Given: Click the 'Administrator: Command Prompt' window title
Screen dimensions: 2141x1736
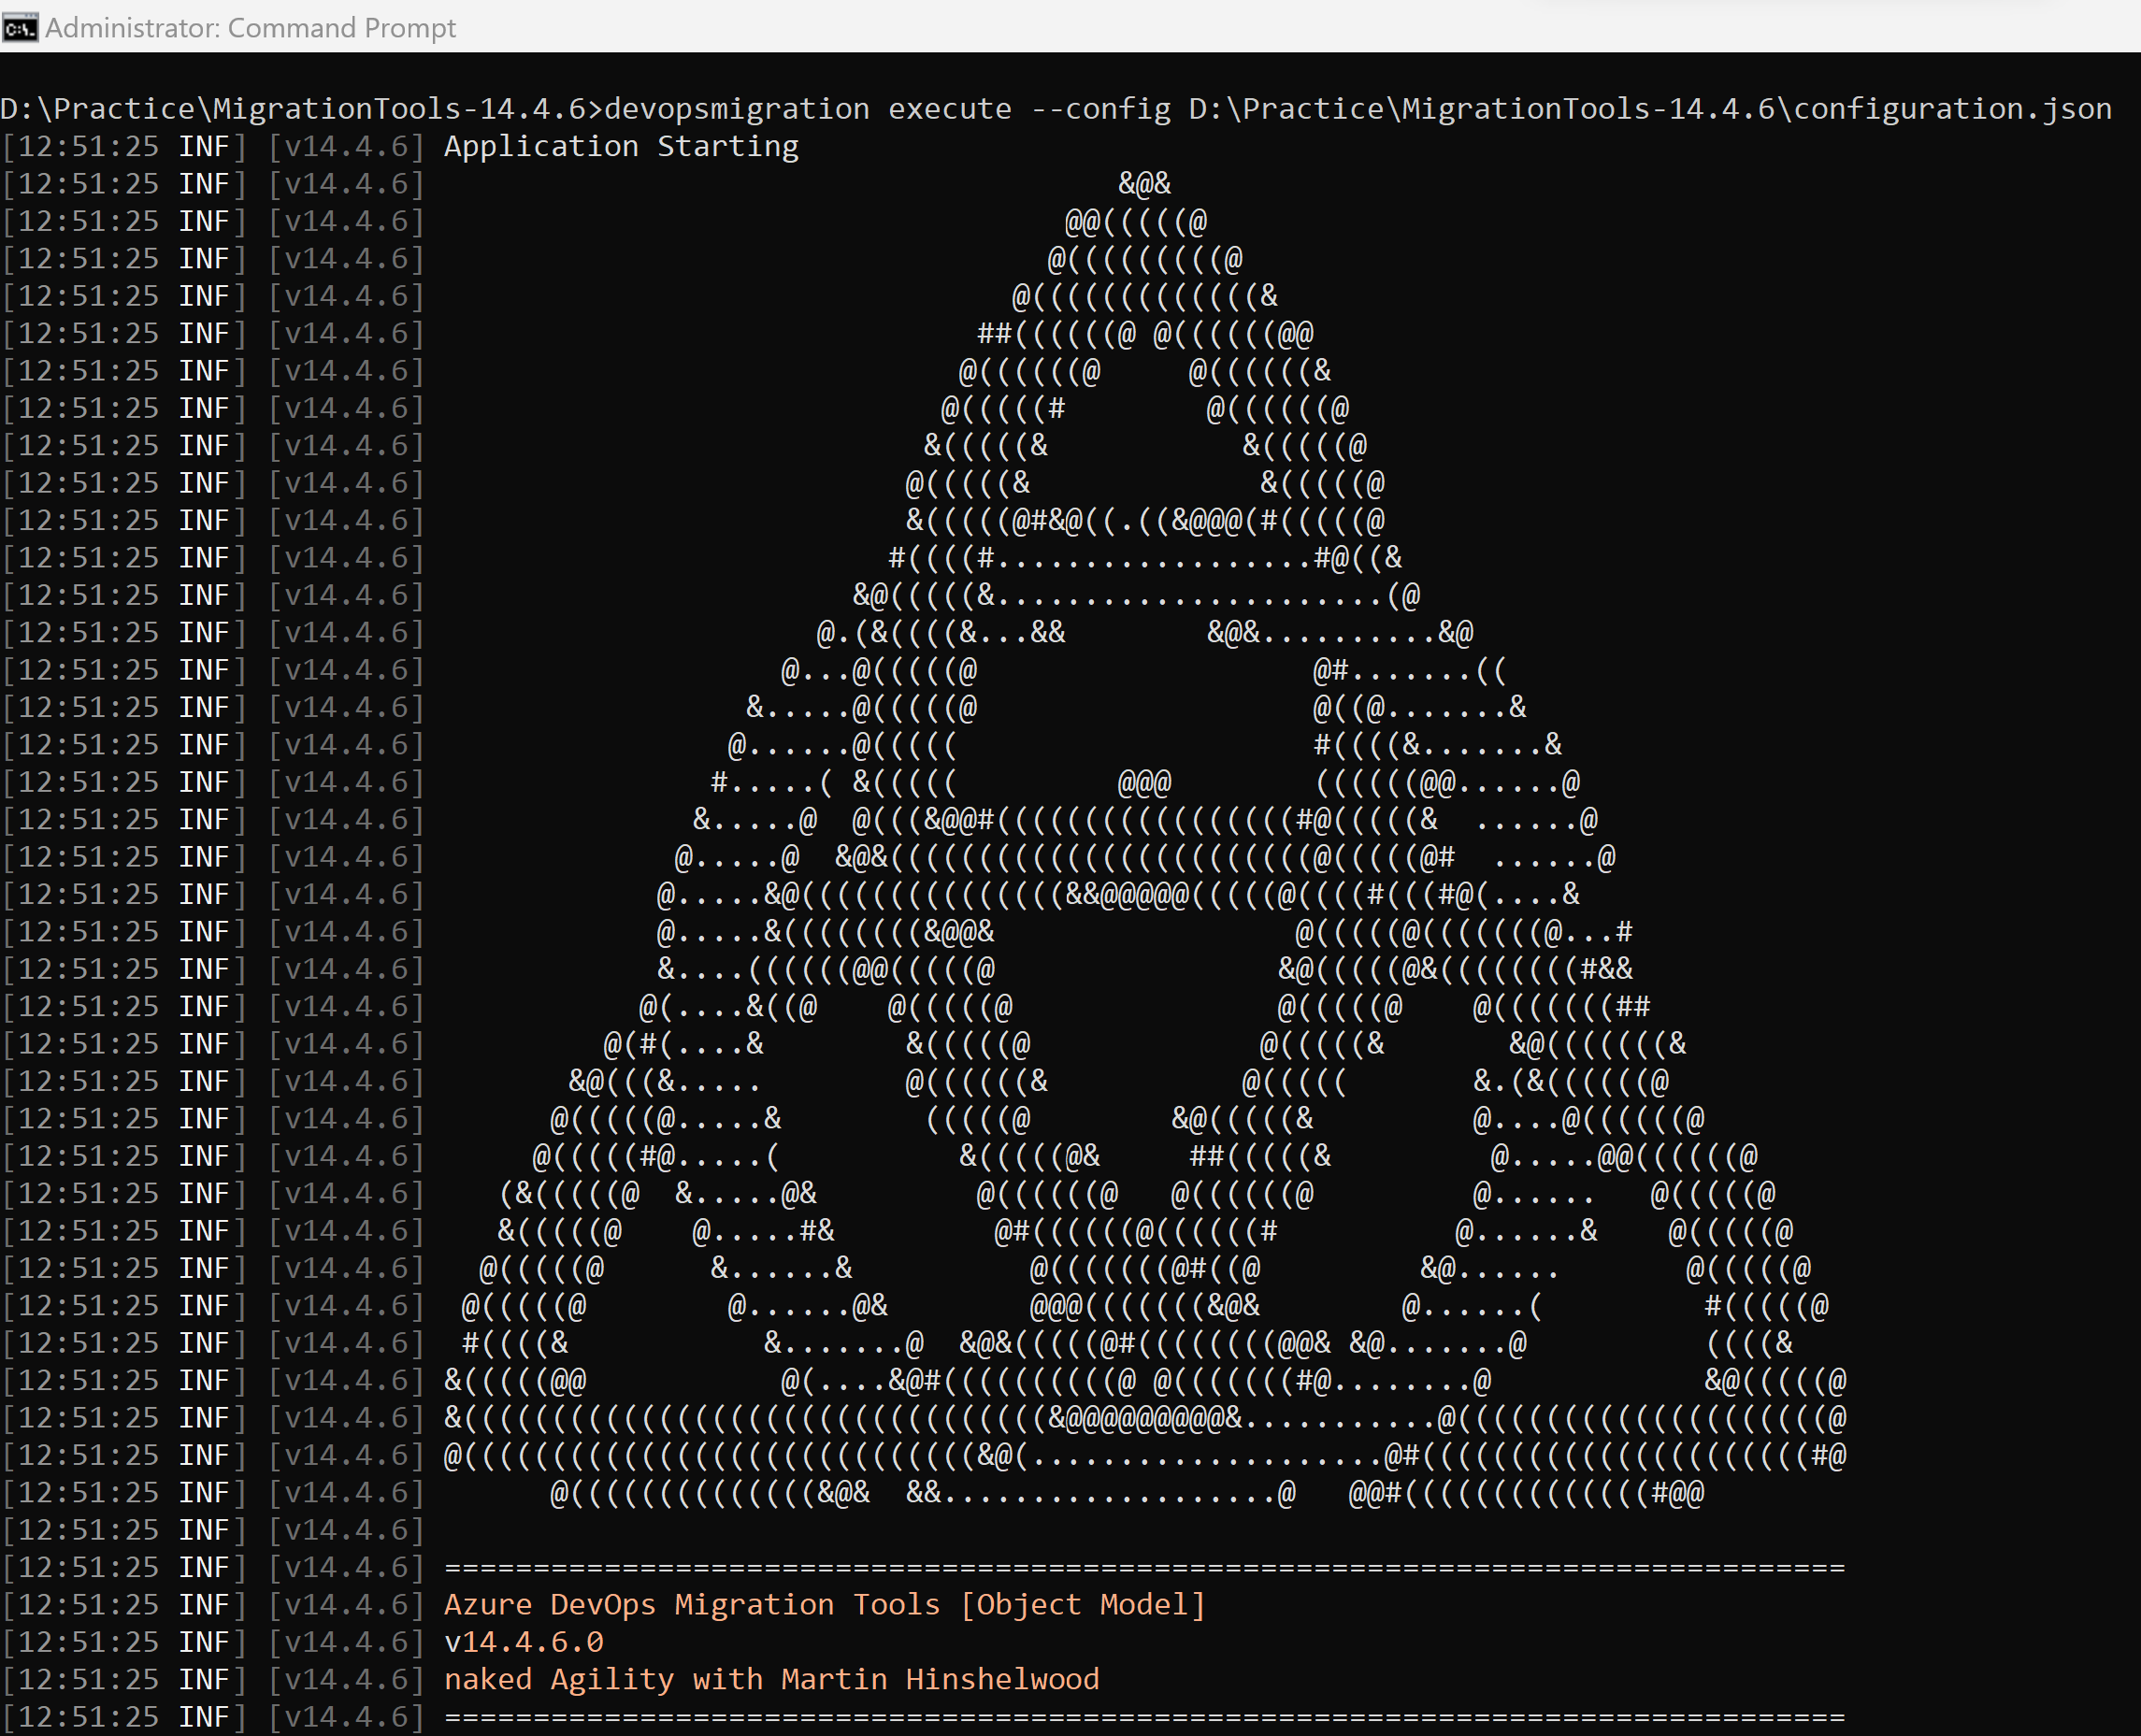Looking at the screenshot, I should (x=250, y=27).
